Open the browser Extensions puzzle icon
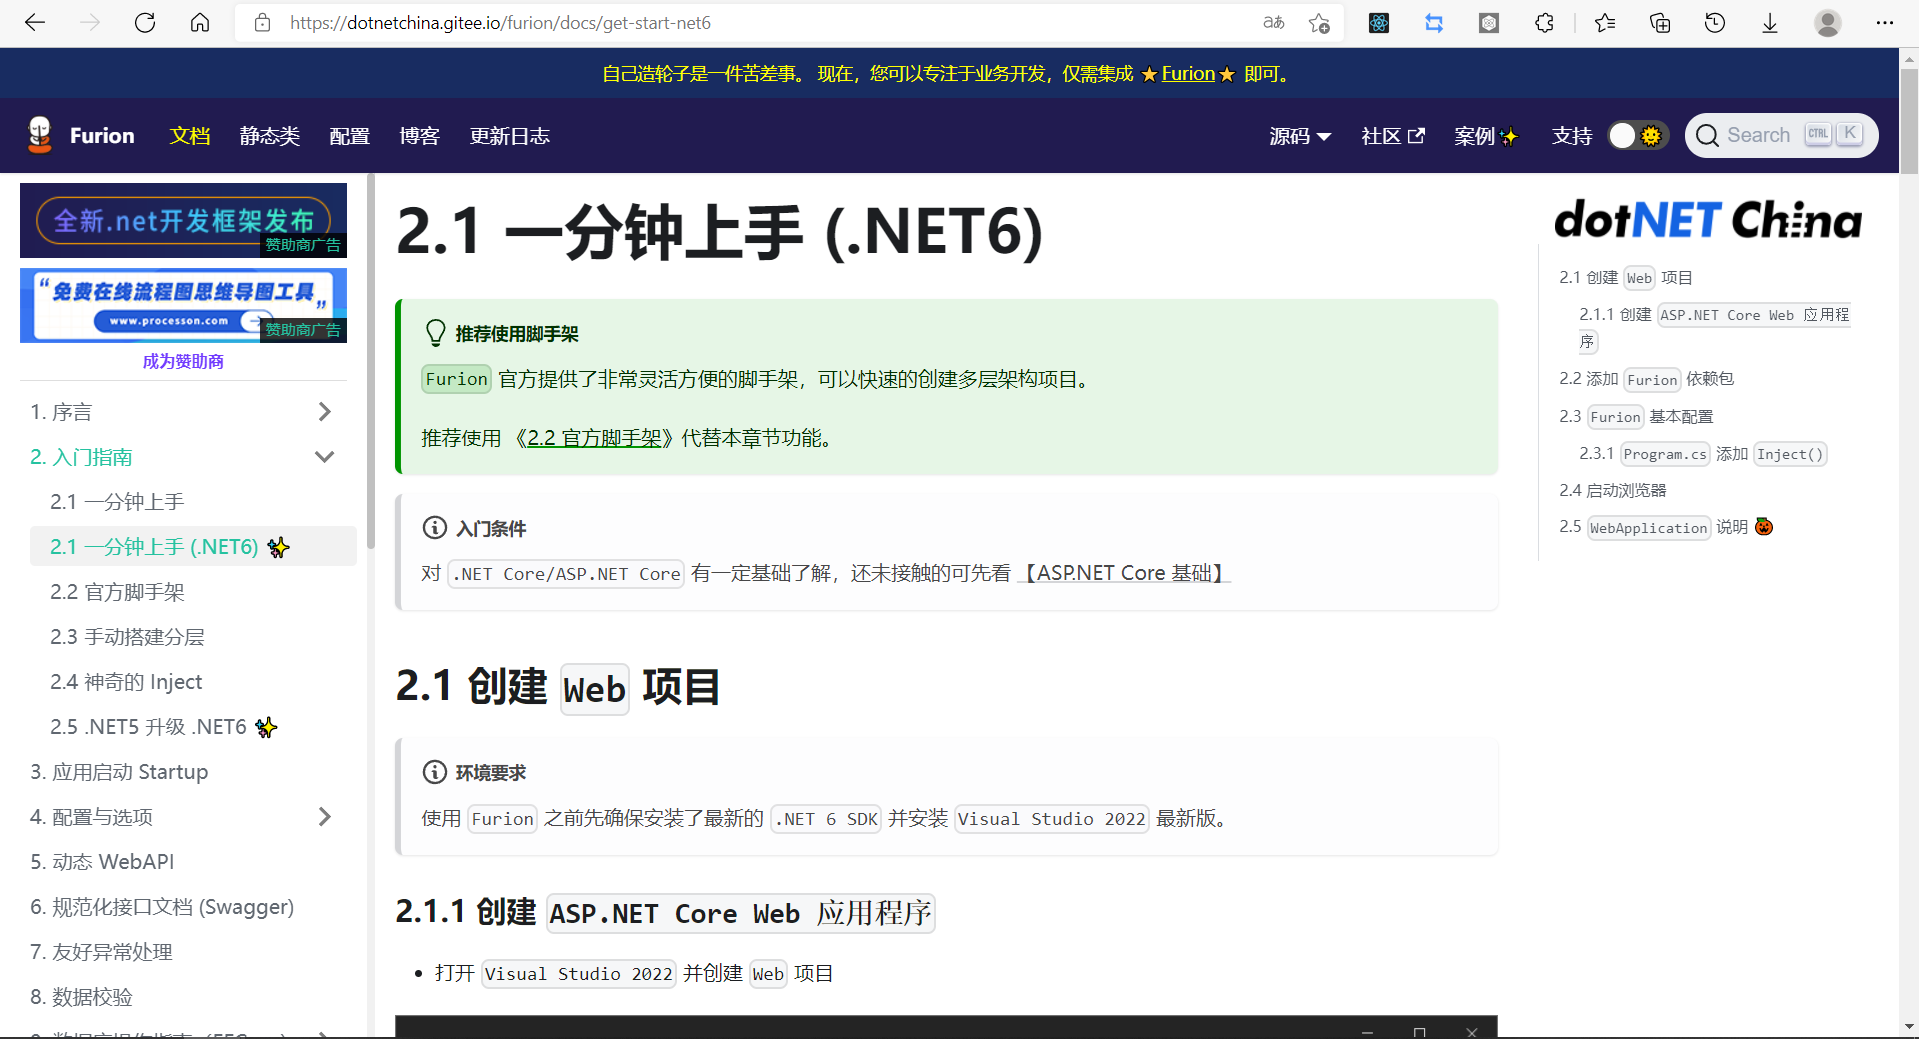 (x=1544, y=22)
